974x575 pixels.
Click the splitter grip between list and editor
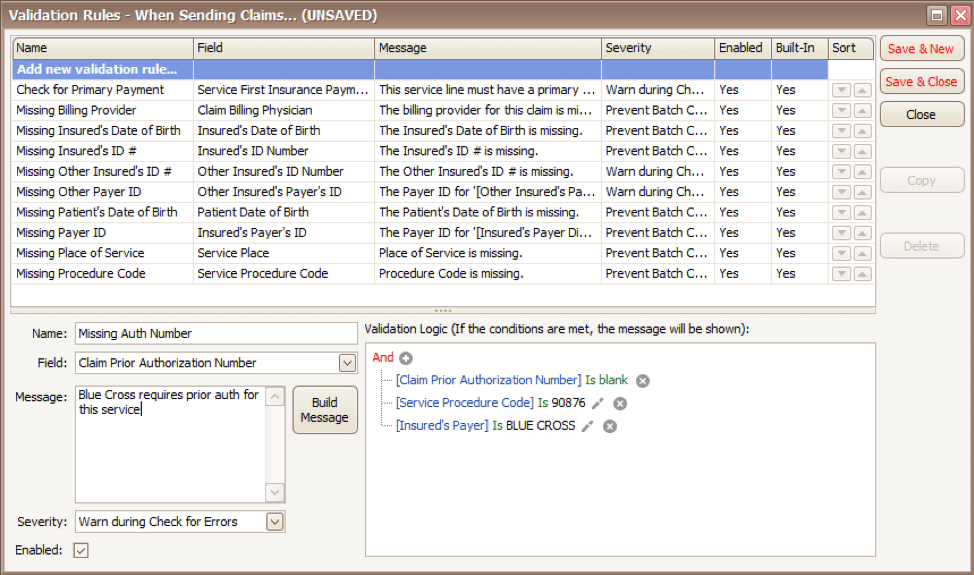pyautogui.click(x=443, y=310)
